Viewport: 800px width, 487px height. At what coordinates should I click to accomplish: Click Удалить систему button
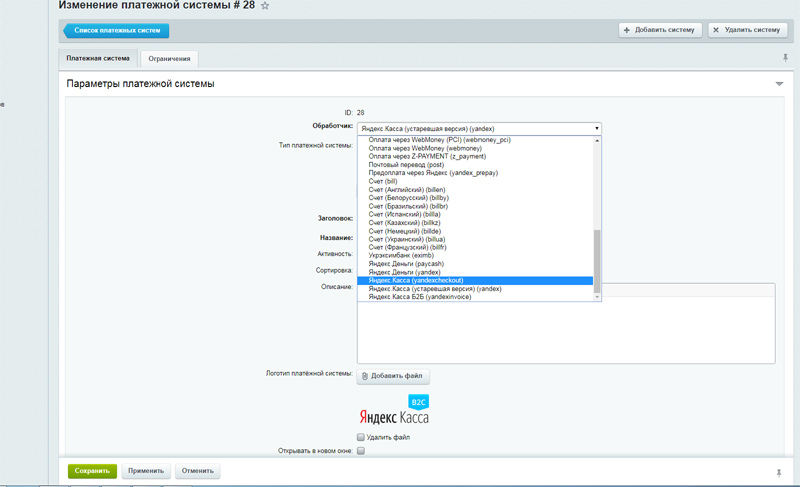pyautogui.click(x=747, y=30)
